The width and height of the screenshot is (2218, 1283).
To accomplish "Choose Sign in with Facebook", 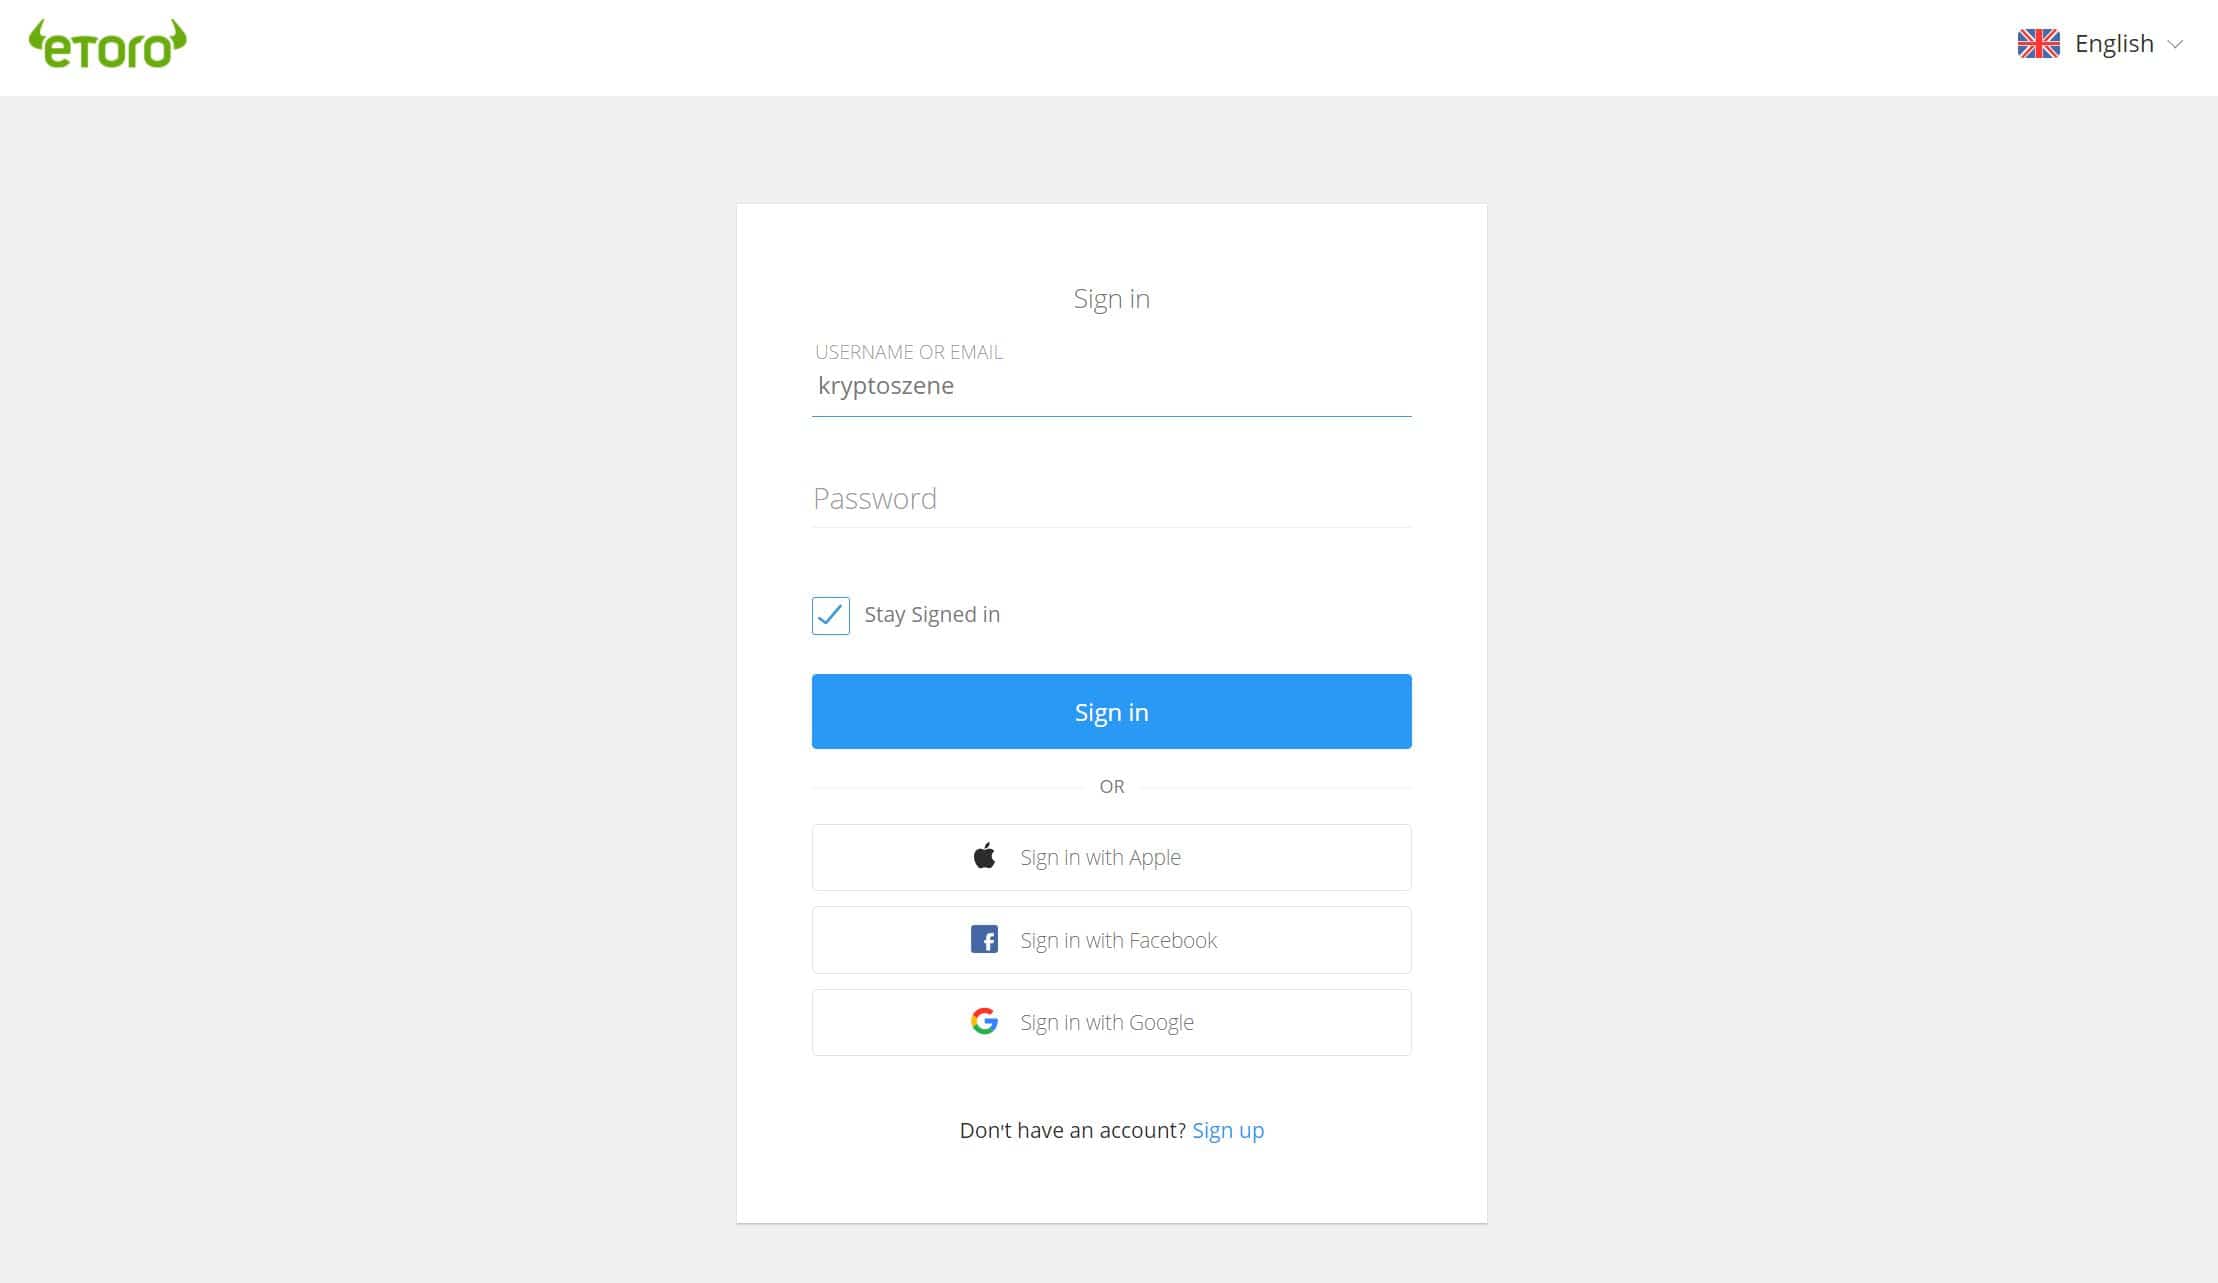I will [1111, 940].
